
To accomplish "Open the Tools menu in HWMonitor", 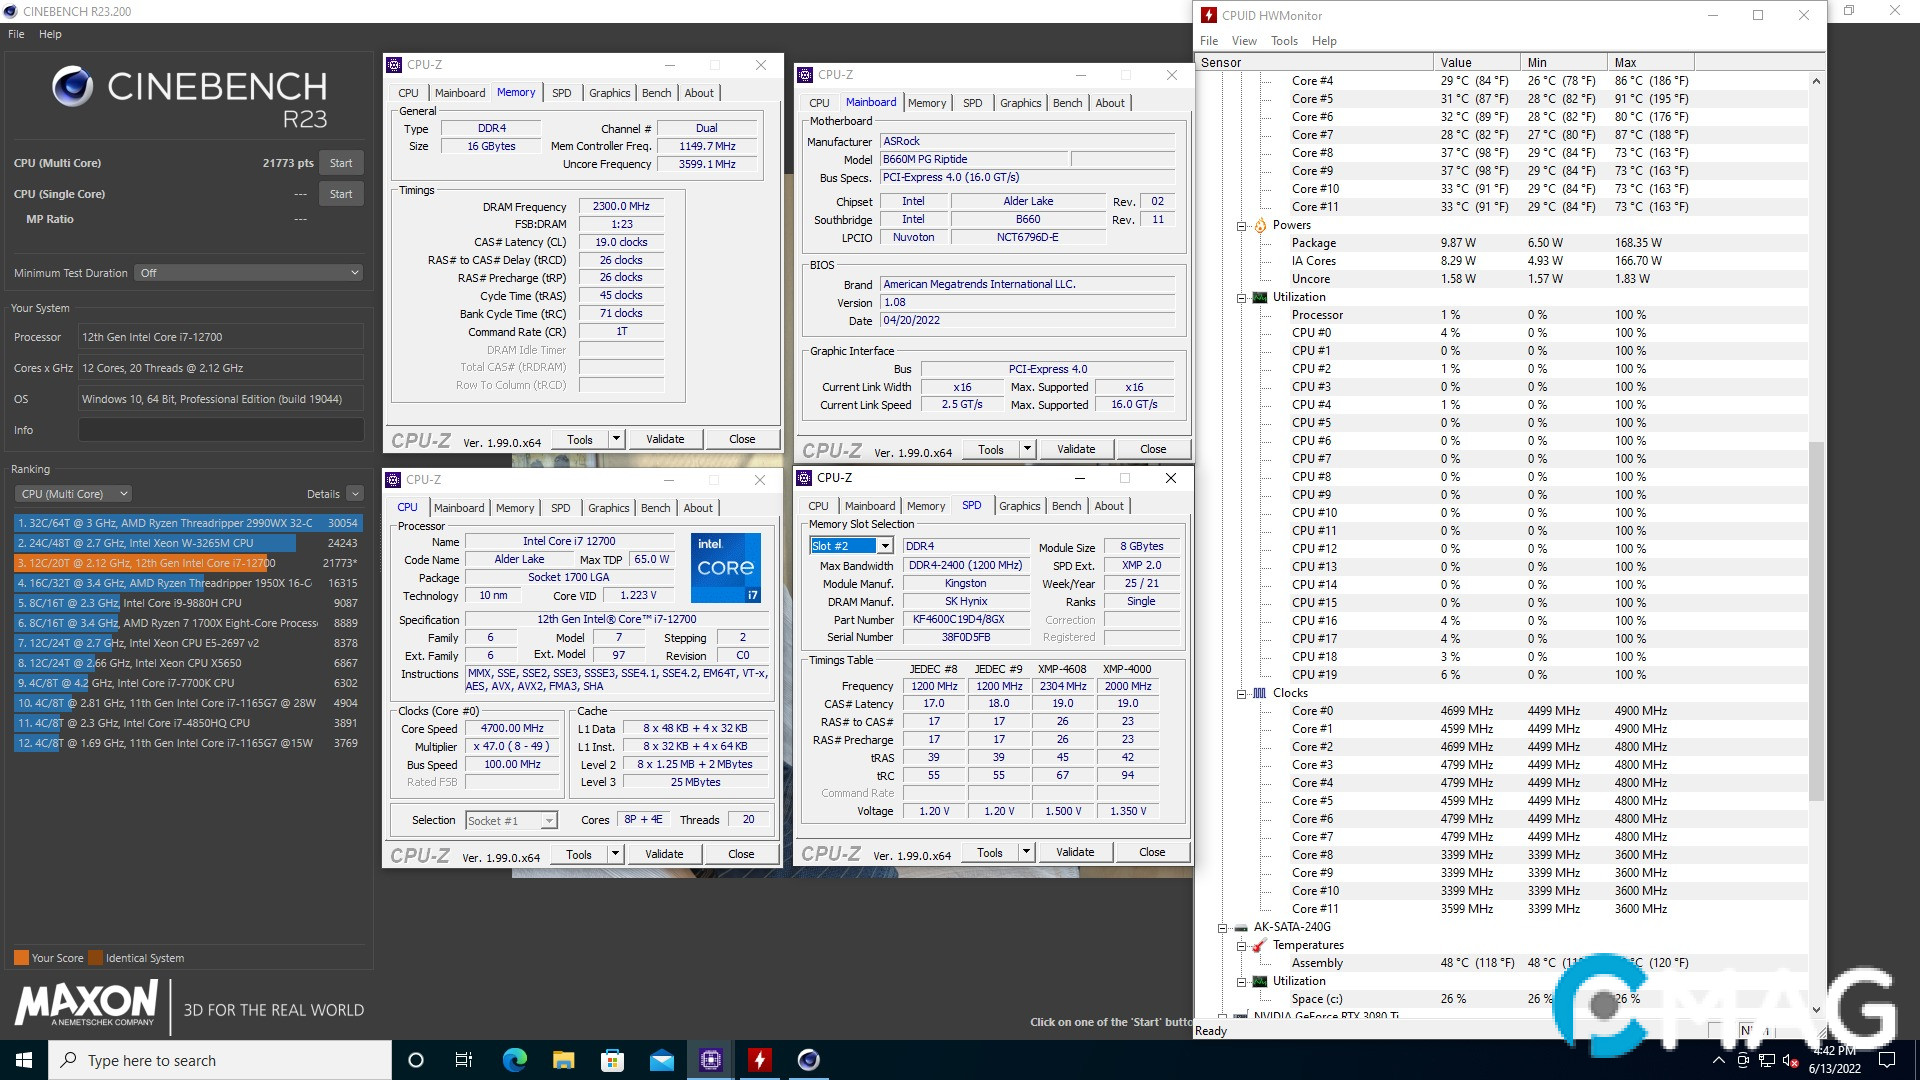I will [x=1284, y=41].
